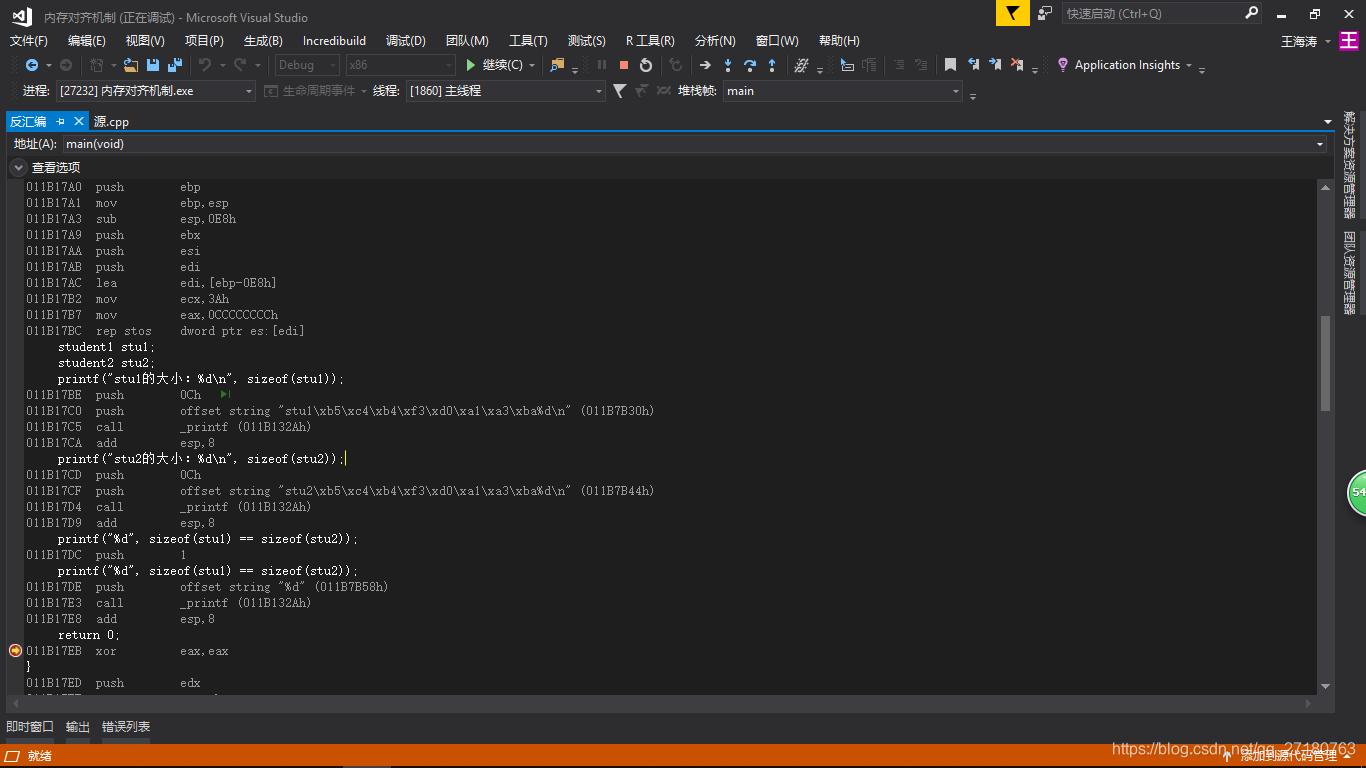Click the Application Insights lightbulb icon
The image size is (1366, 768).
[x=1062, y=65]
